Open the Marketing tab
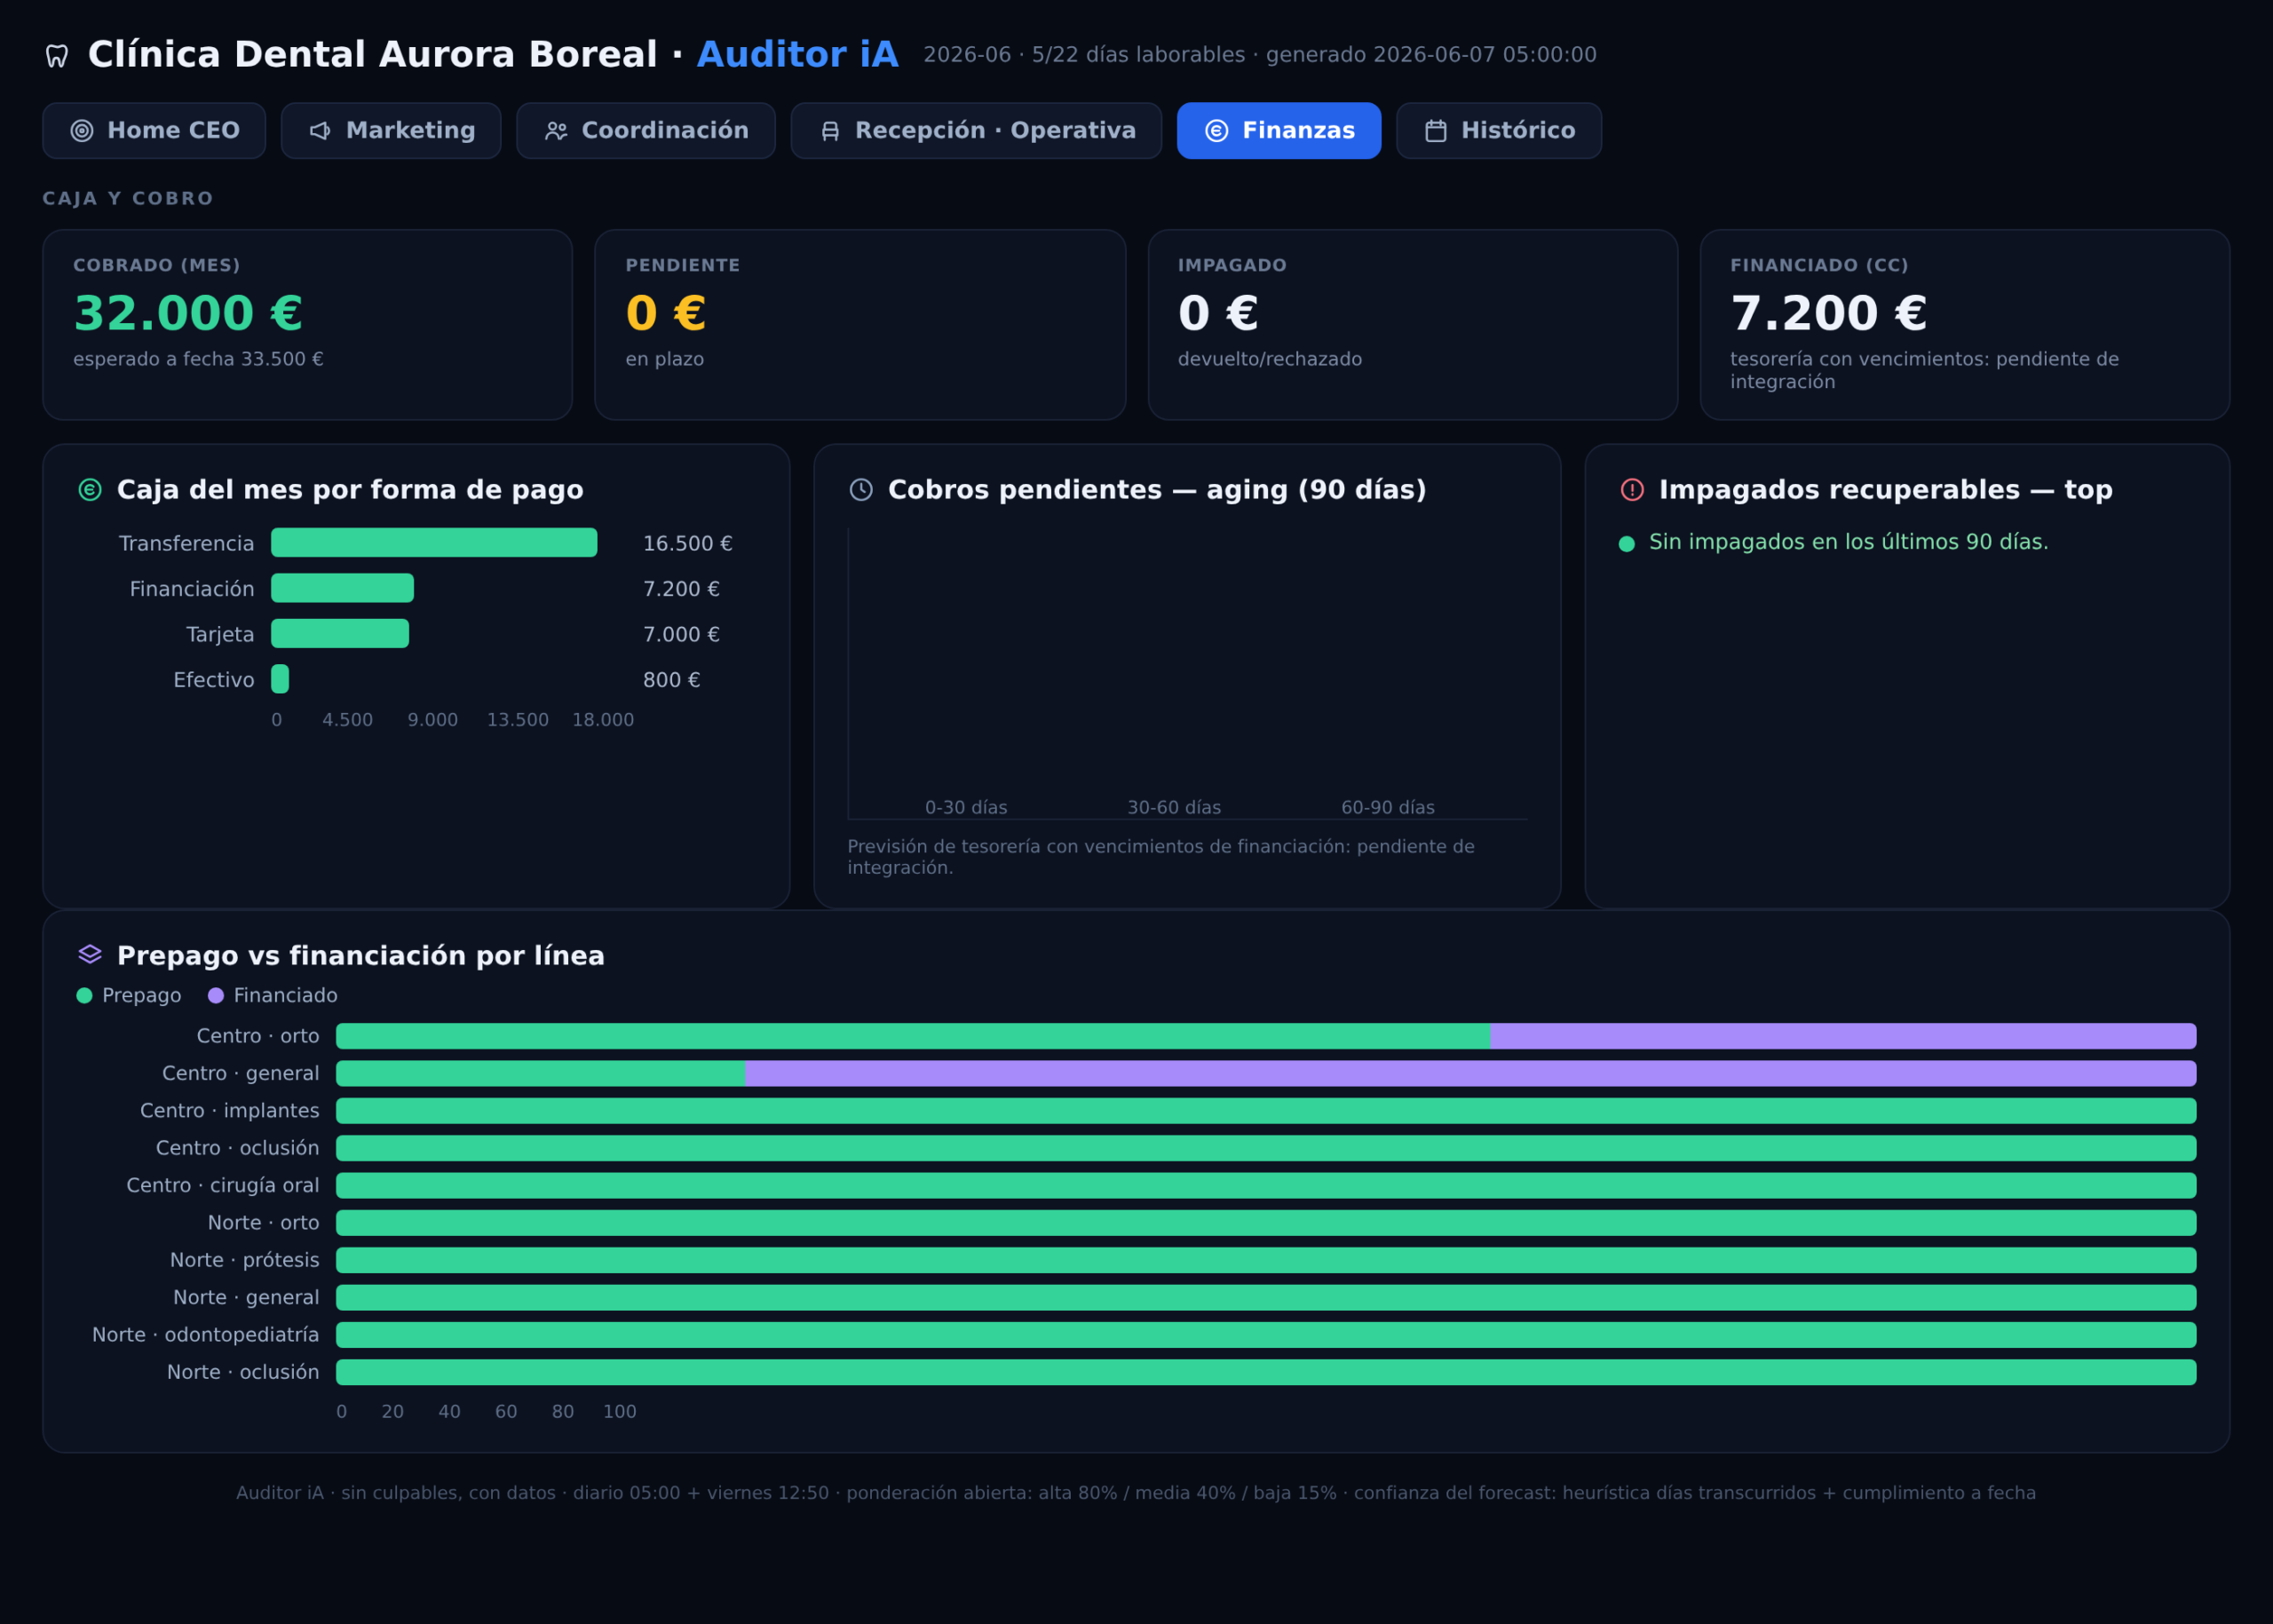The width and height of the screenshot is (2273, 1624). (x=391, y=131)
